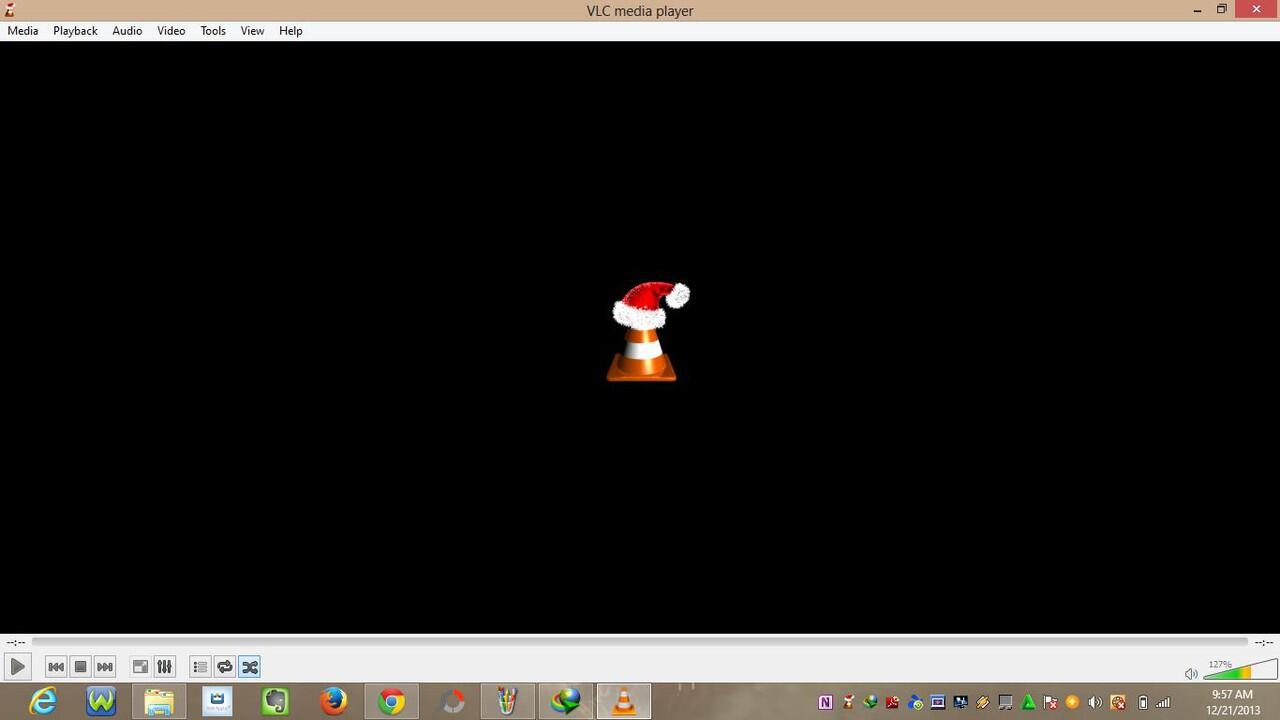
Task: Open the Help menu
Action: pos(291,31)
